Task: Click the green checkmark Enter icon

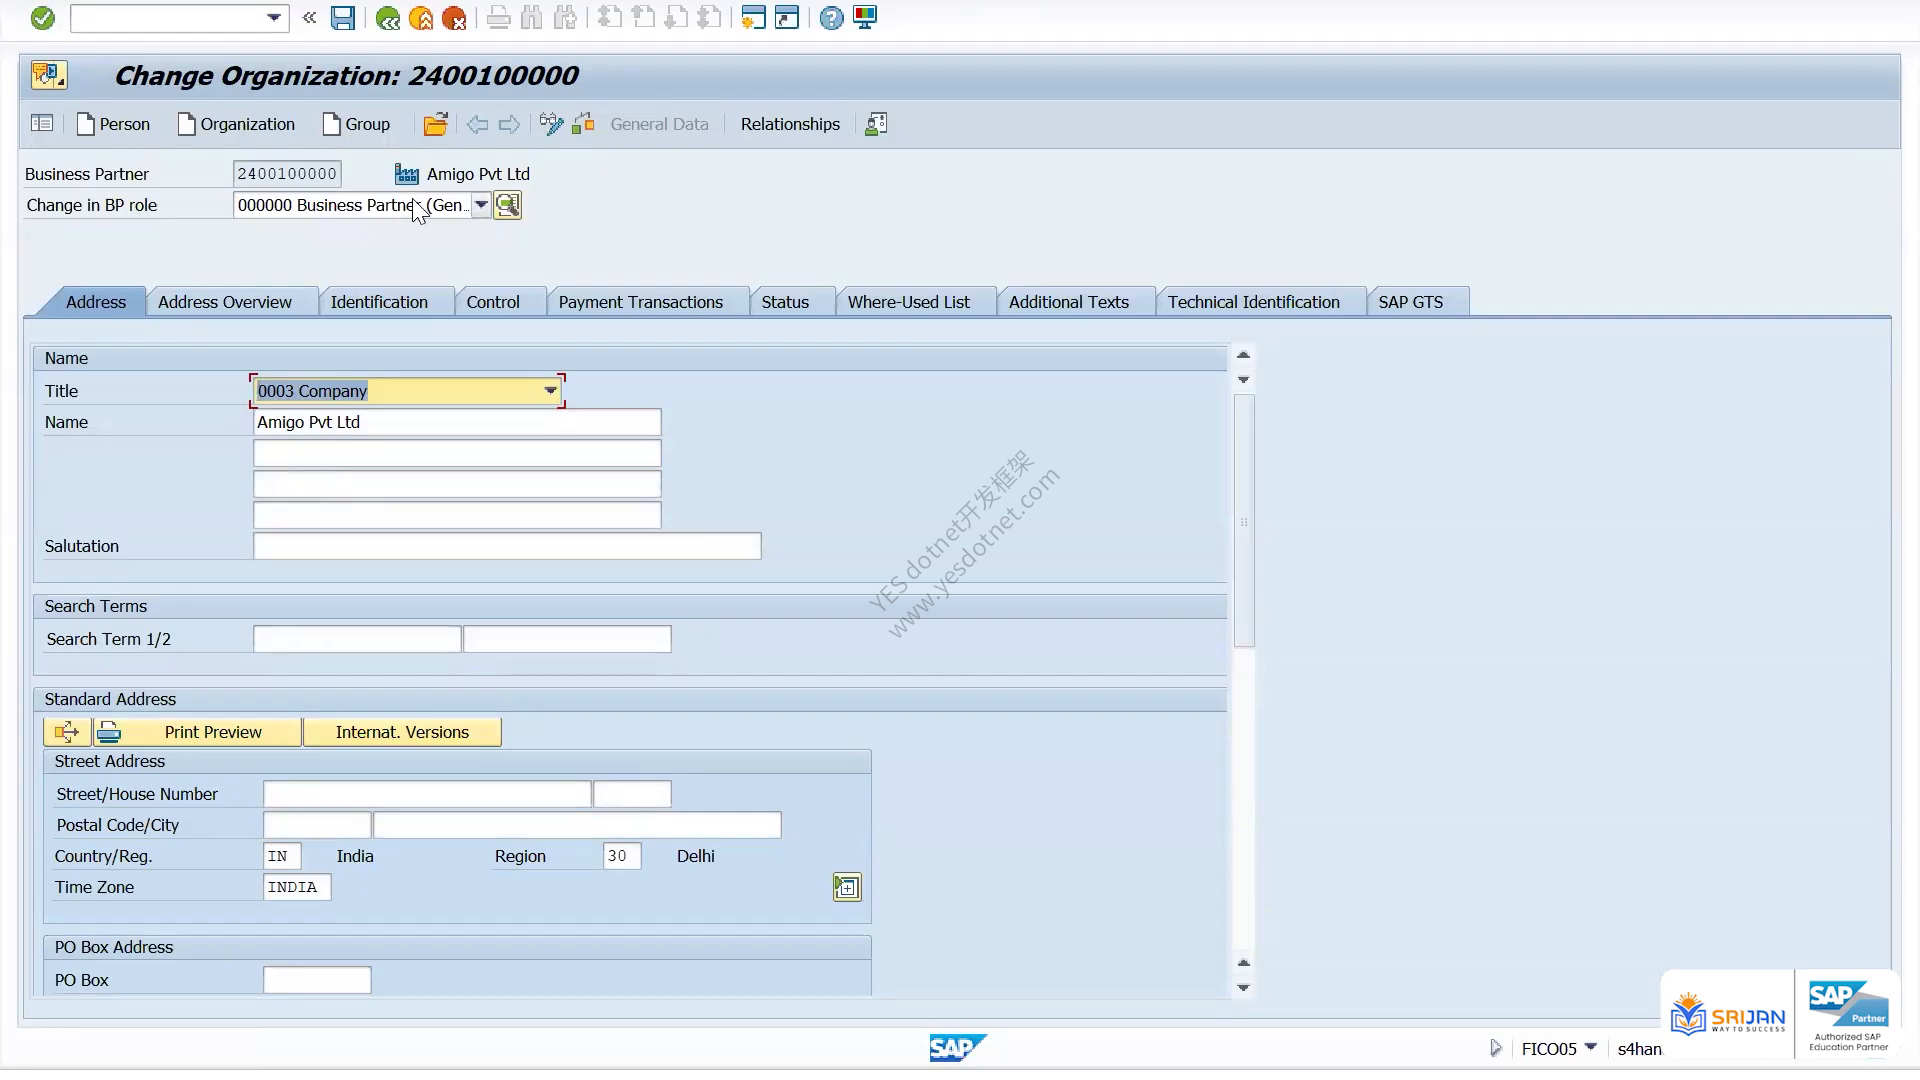Action: [x=42, y=18]
